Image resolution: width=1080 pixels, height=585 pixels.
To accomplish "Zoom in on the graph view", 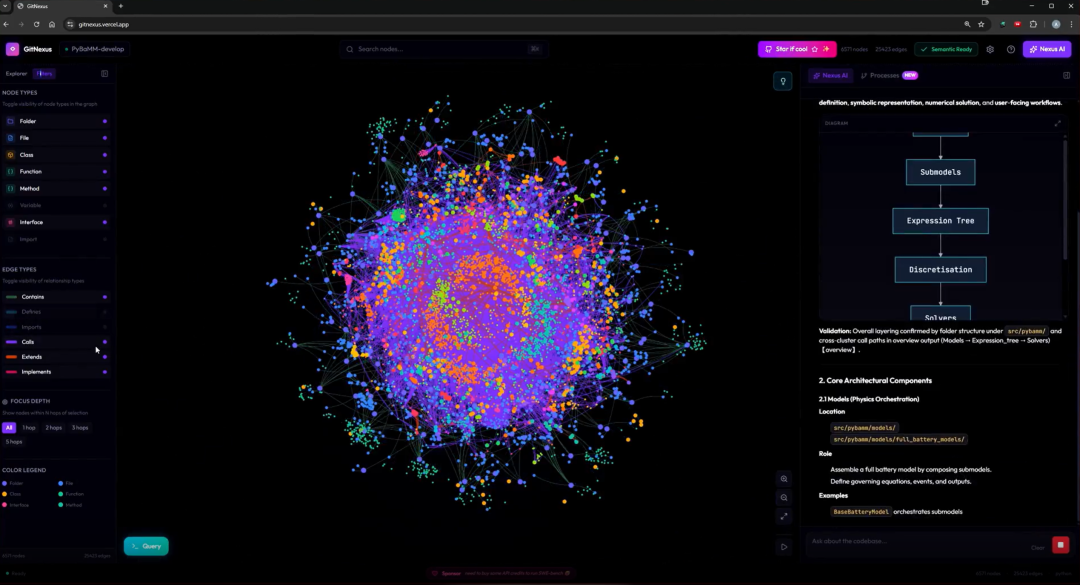I will pyautogui.click(x=784, y=479).
